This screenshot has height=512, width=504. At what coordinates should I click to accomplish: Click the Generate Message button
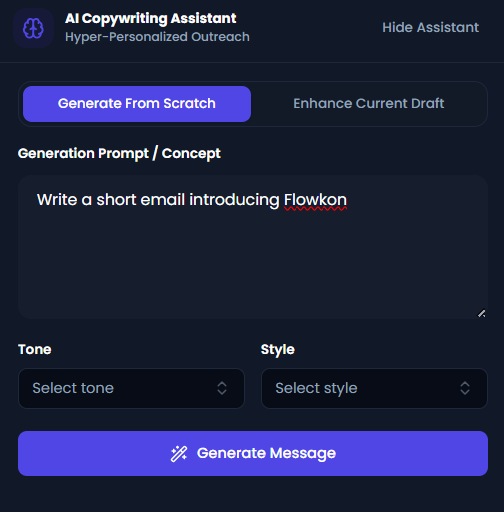pyautogui.click(x=253, y=453)
